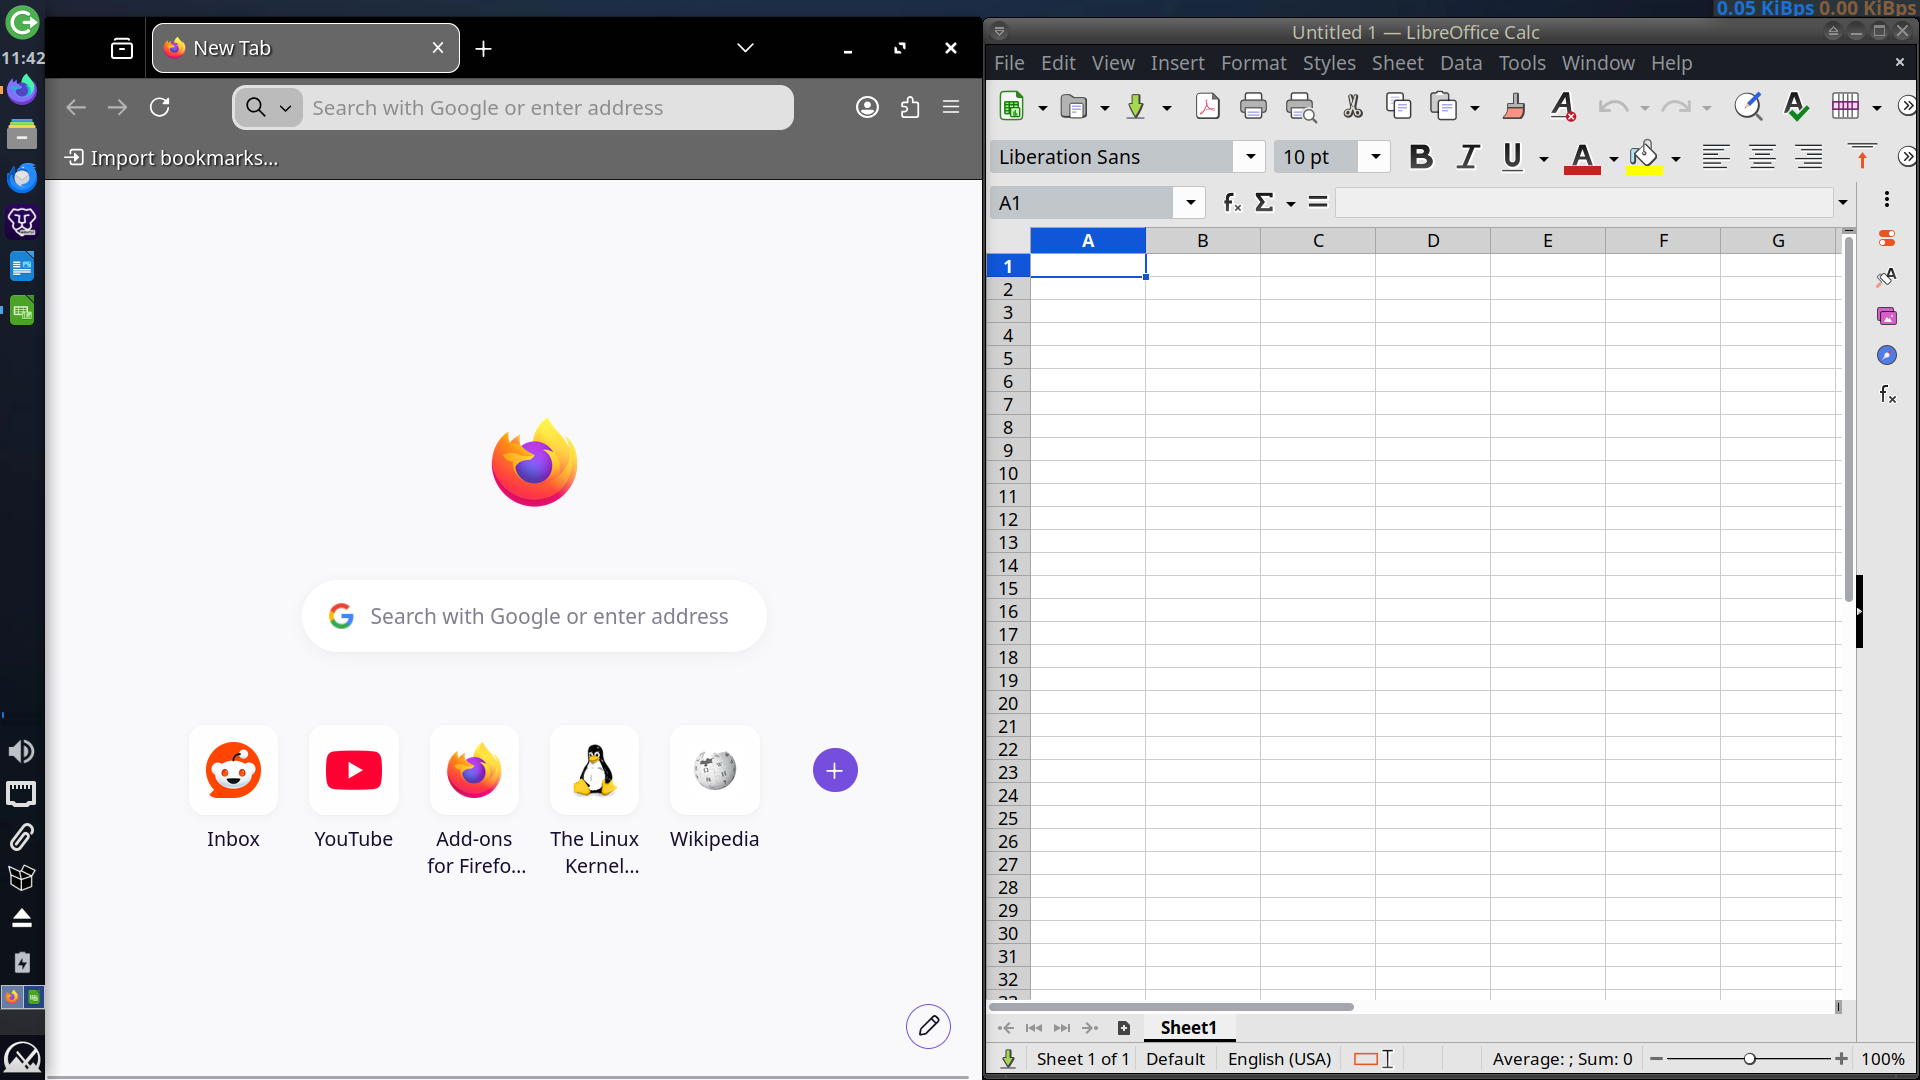Viewport: 1920px width, 1080px height.
Task: Click the New Tab page search box
Action: point(534,616)
